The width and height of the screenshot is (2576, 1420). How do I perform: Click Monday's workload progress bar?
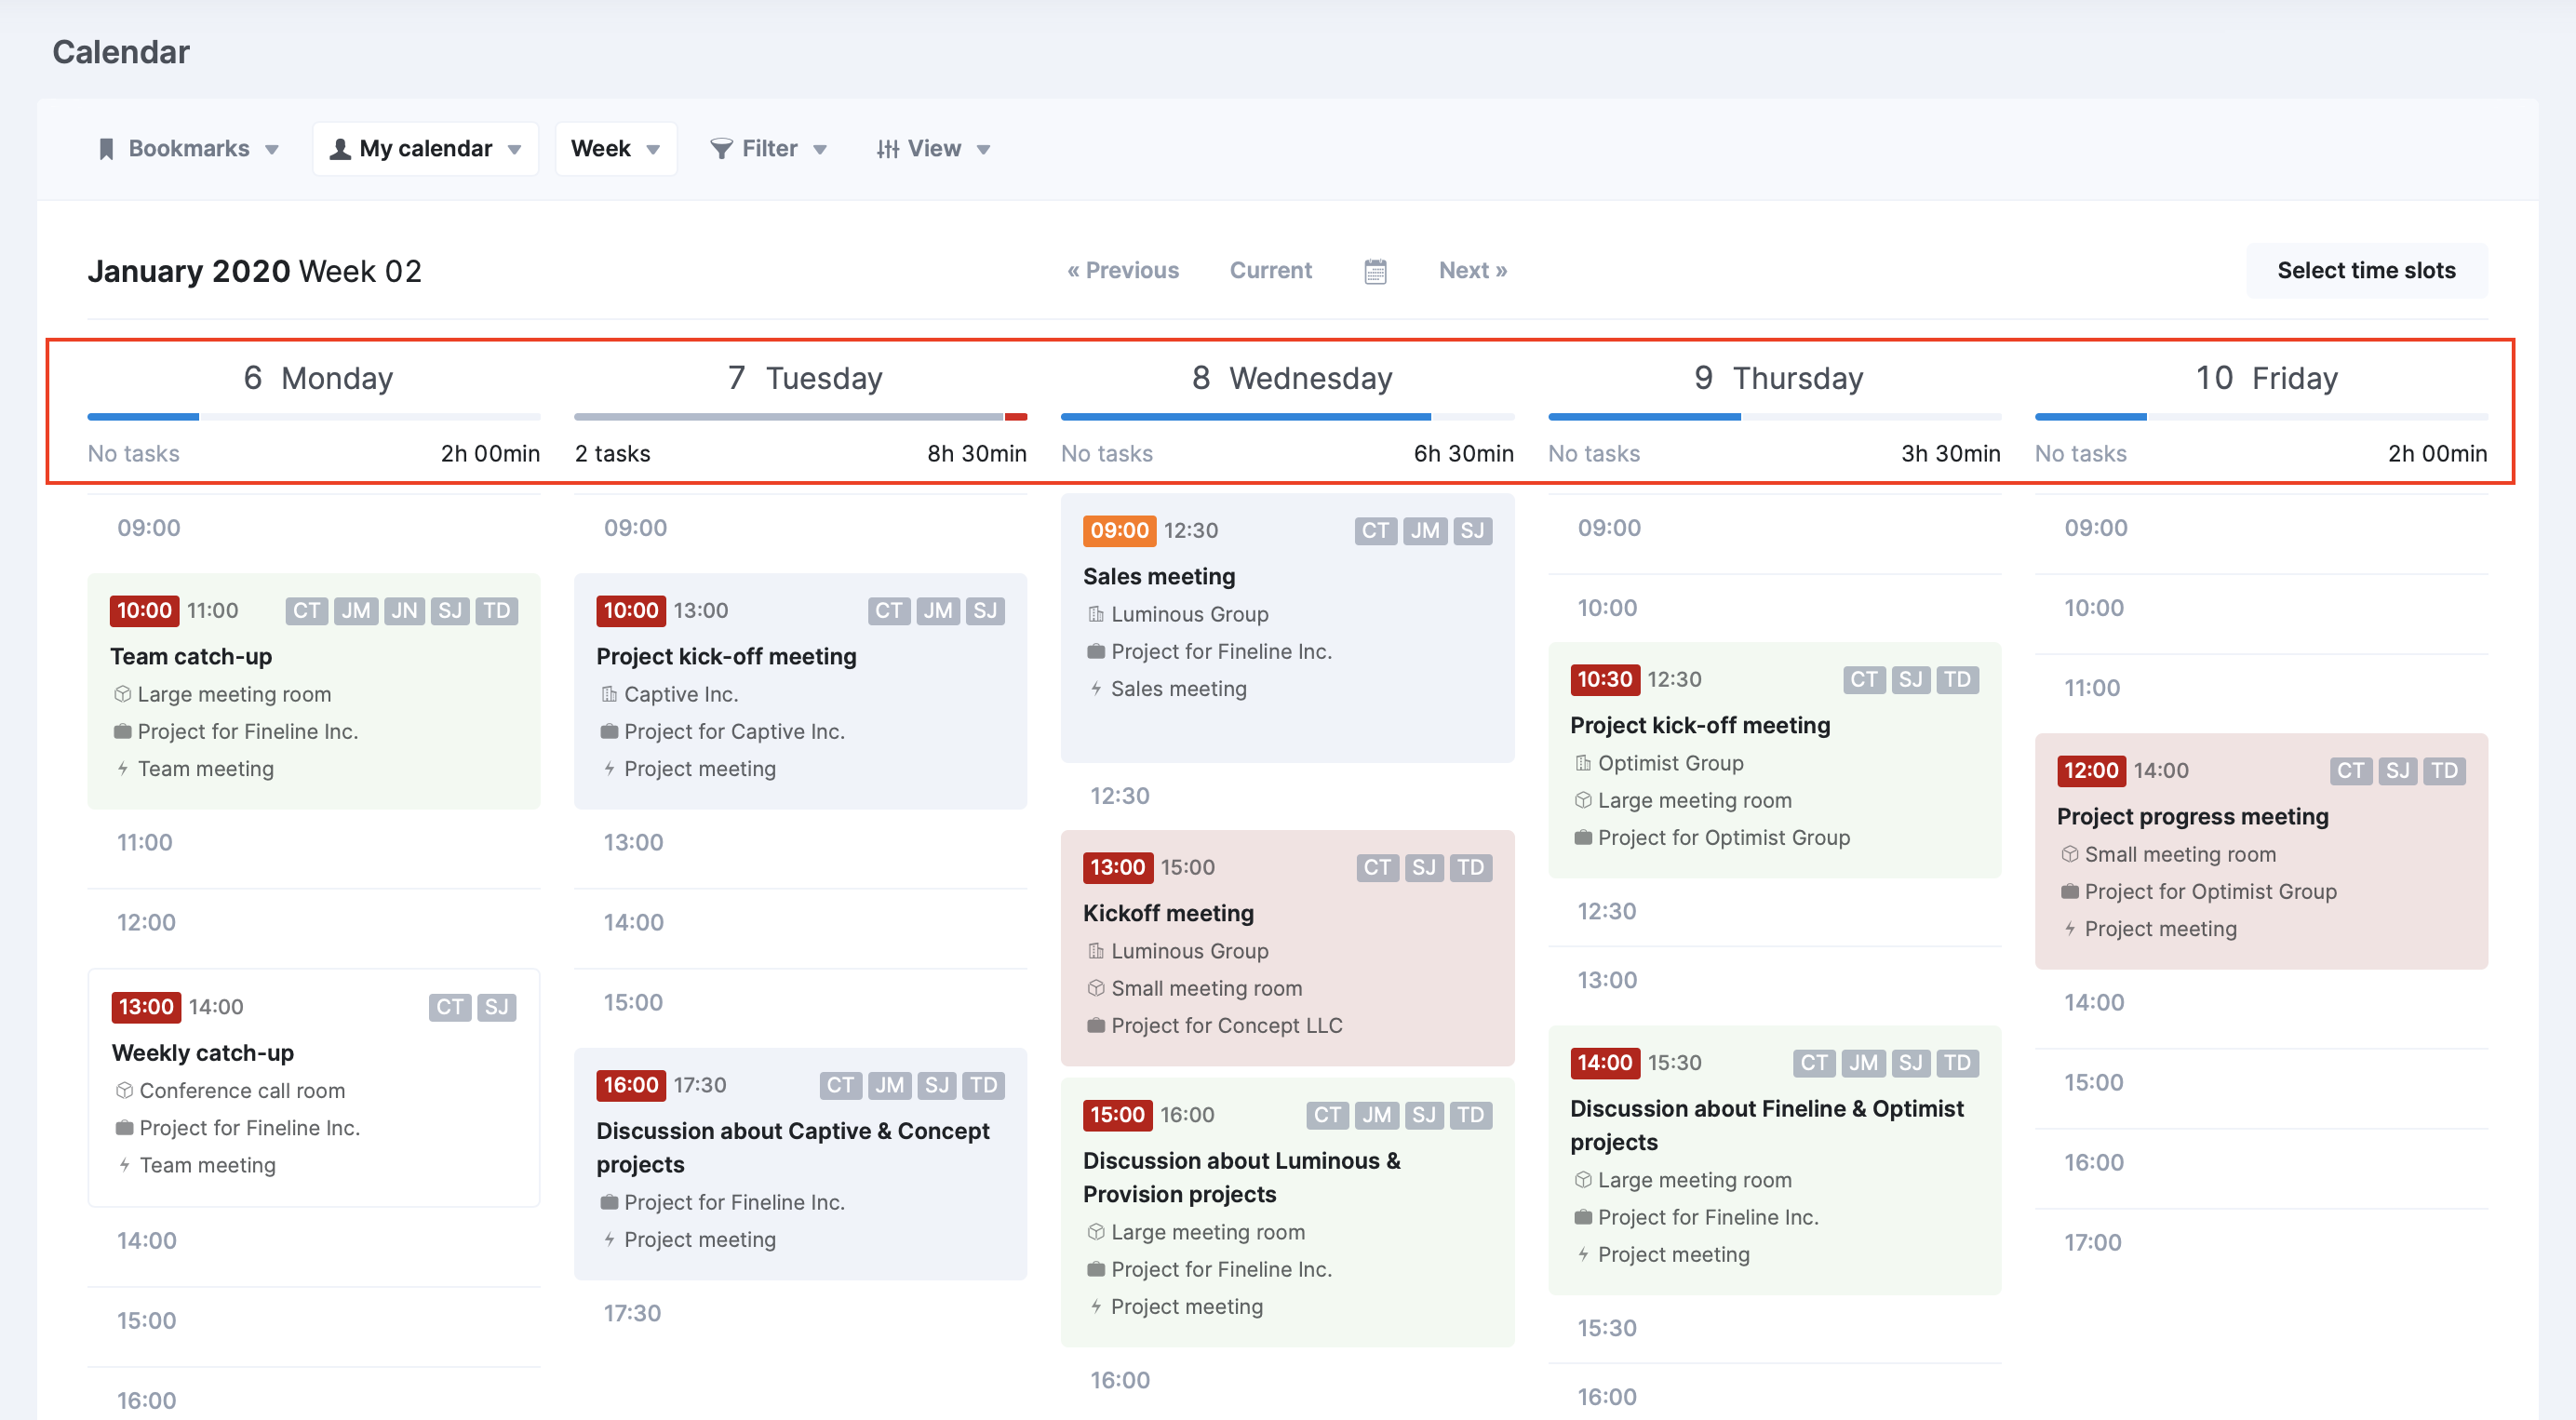point(314,416)
